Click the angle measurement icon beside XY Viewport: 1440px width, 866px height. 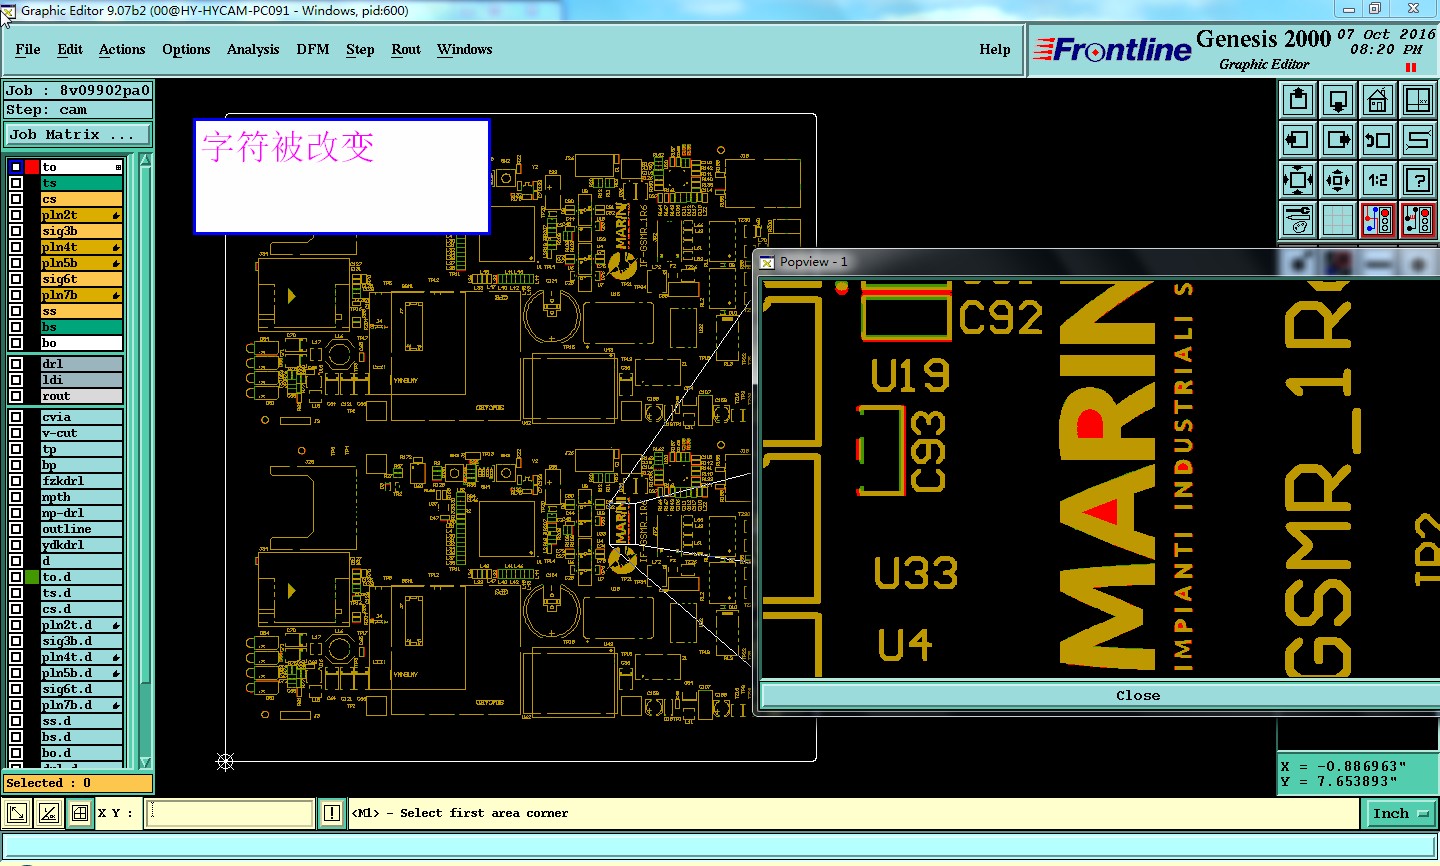tap(49, 813)
